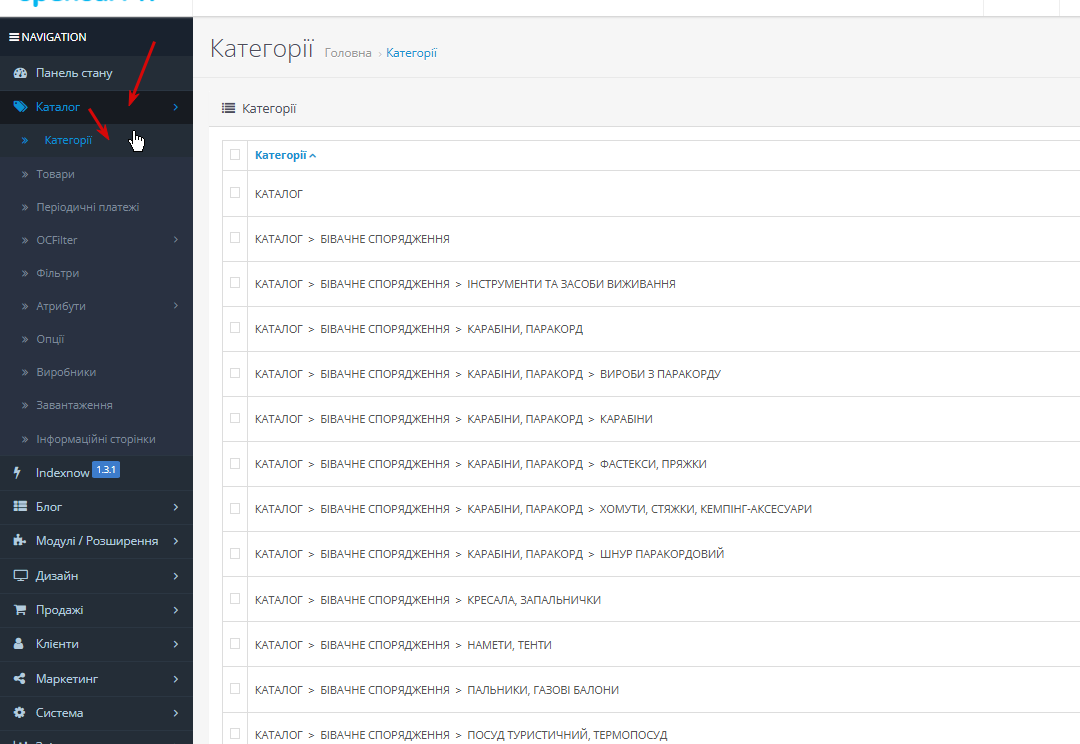The image size is (1080, 744).
Task: Open the Товари menu item
Action: coord(55,174)
